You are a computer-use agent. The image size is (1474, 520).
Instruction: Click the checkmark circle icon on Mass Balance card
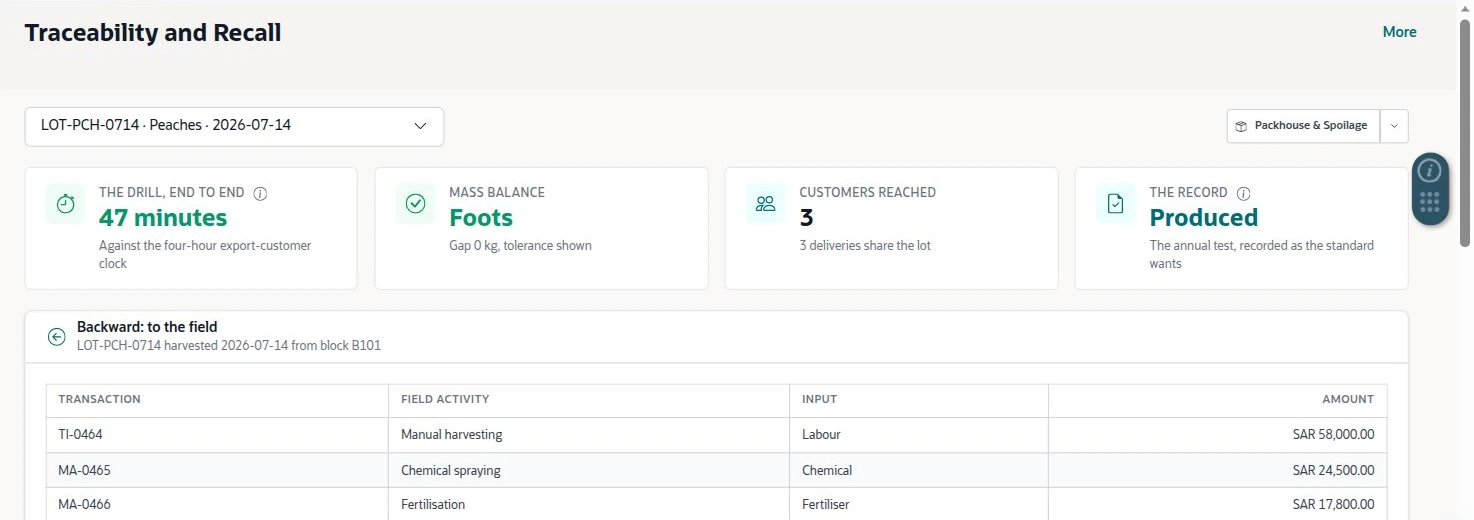click(x=416, y=204)
